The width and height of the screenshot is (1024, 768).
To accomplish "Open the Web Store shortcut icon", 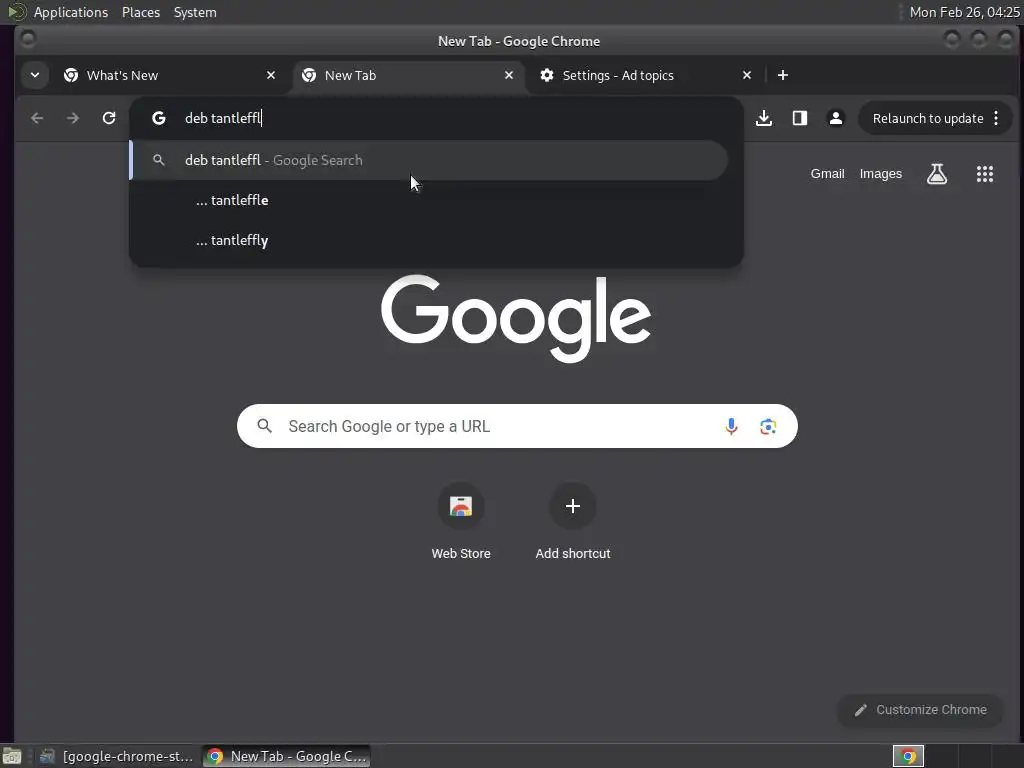I will [461, 506].
